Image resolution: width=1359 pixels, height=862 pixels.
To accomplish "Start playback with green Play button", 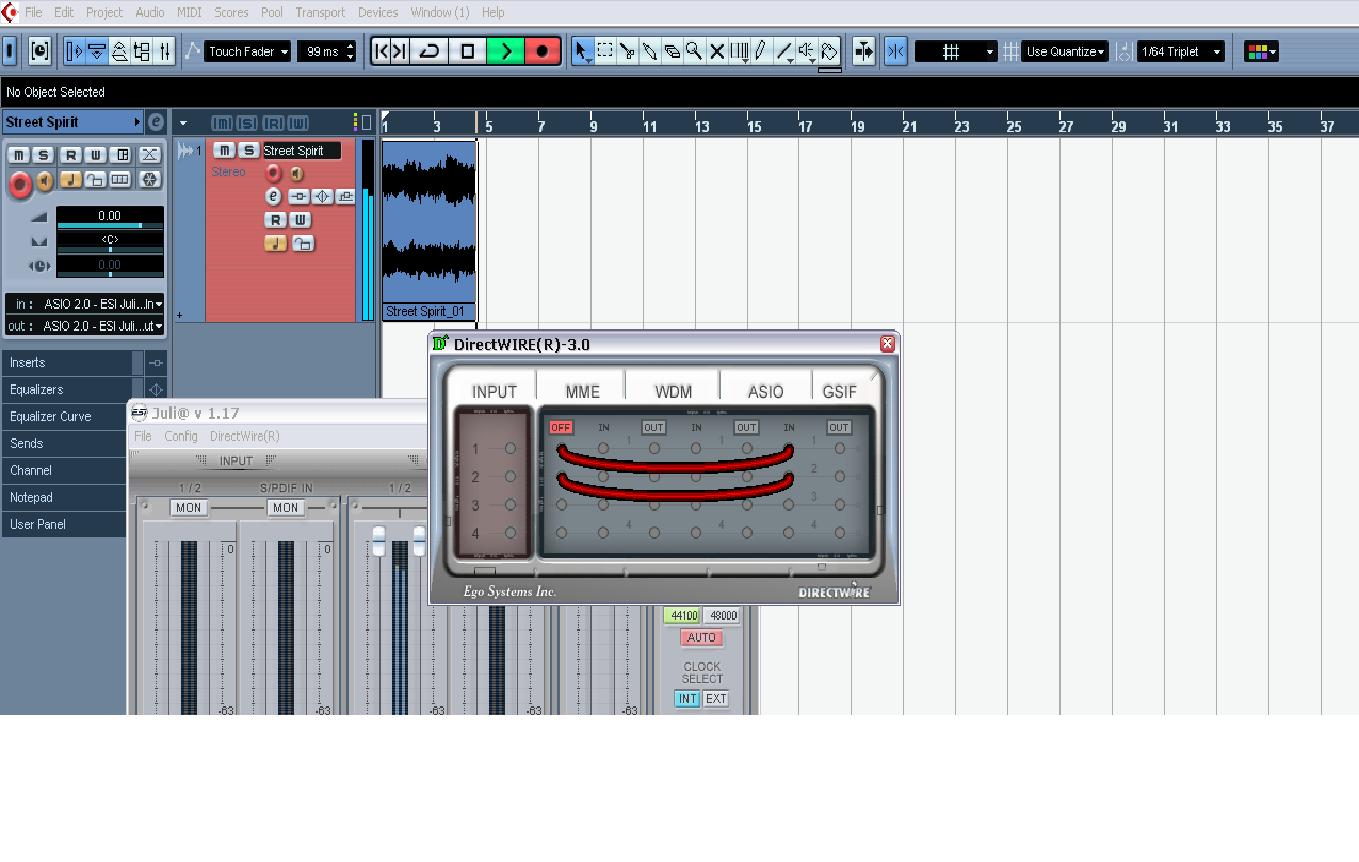I will [x=505, y=51].
